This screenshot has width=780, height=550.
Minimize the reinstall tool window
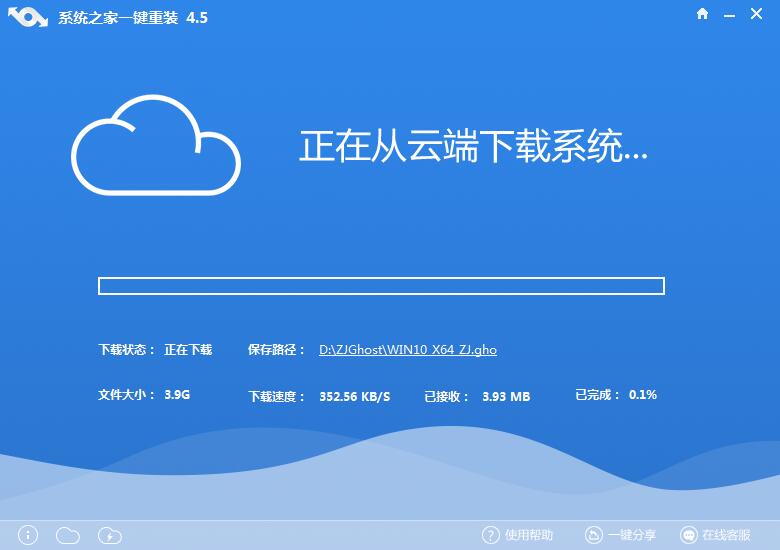click(729, 16)
